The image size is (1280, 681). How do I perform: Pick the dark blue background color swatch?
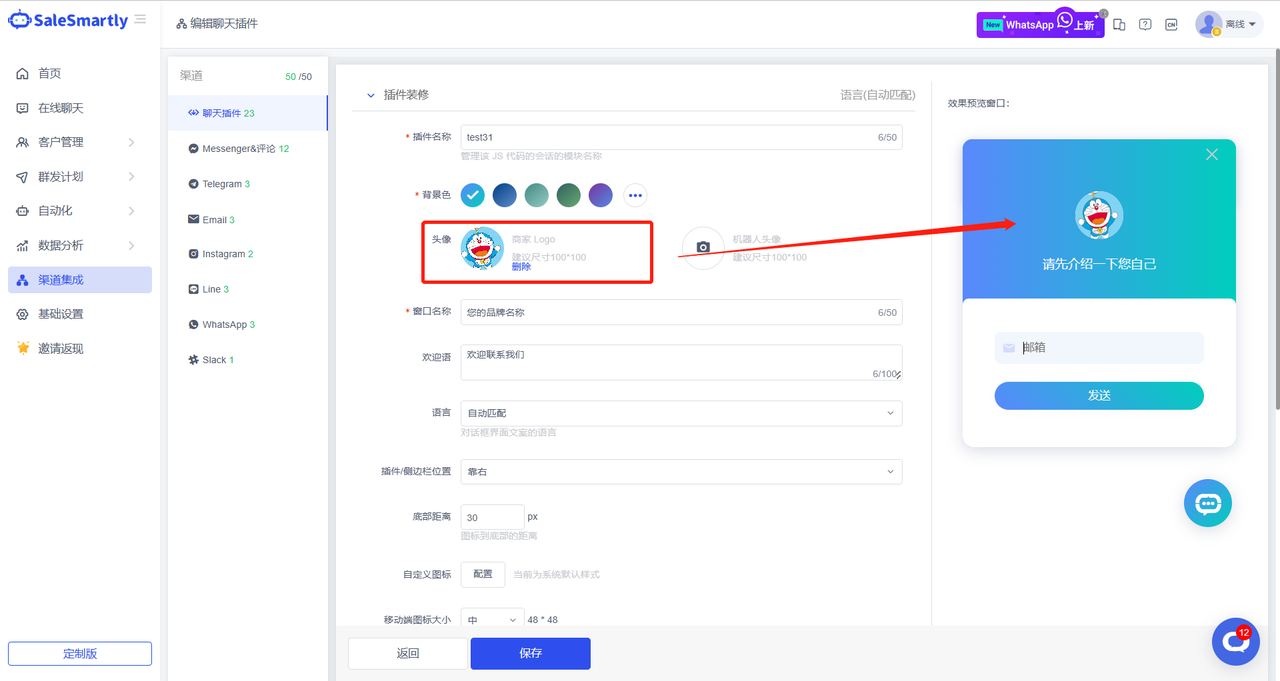(505, 195)
